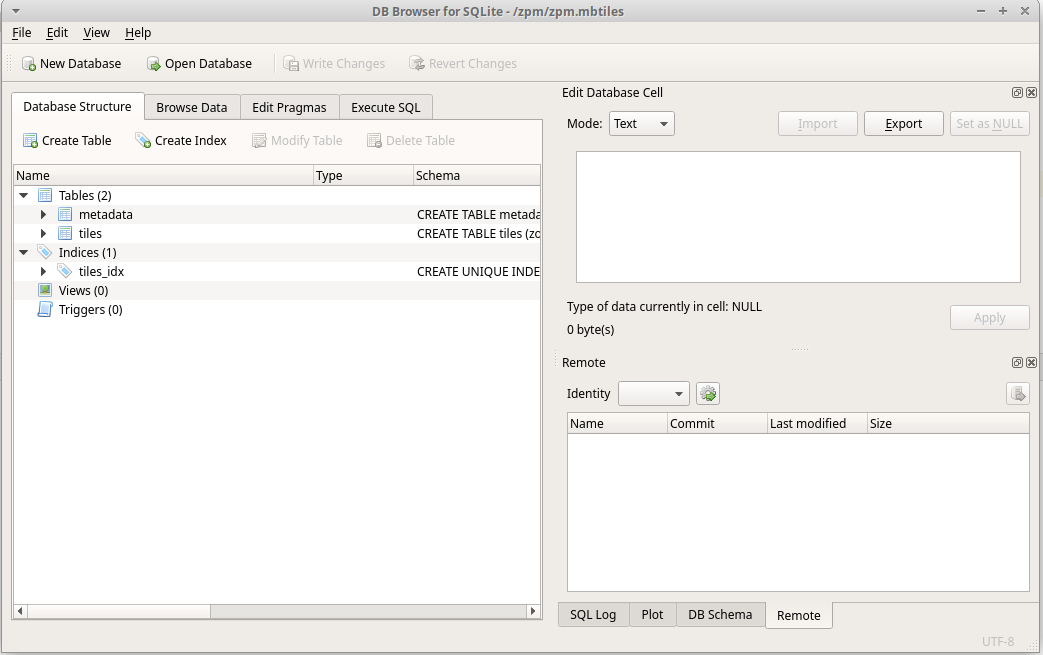This screenshot has height=655, width=1043.
Task: Open the View menu
Action: pyautogui.click(x=96, y=33)
